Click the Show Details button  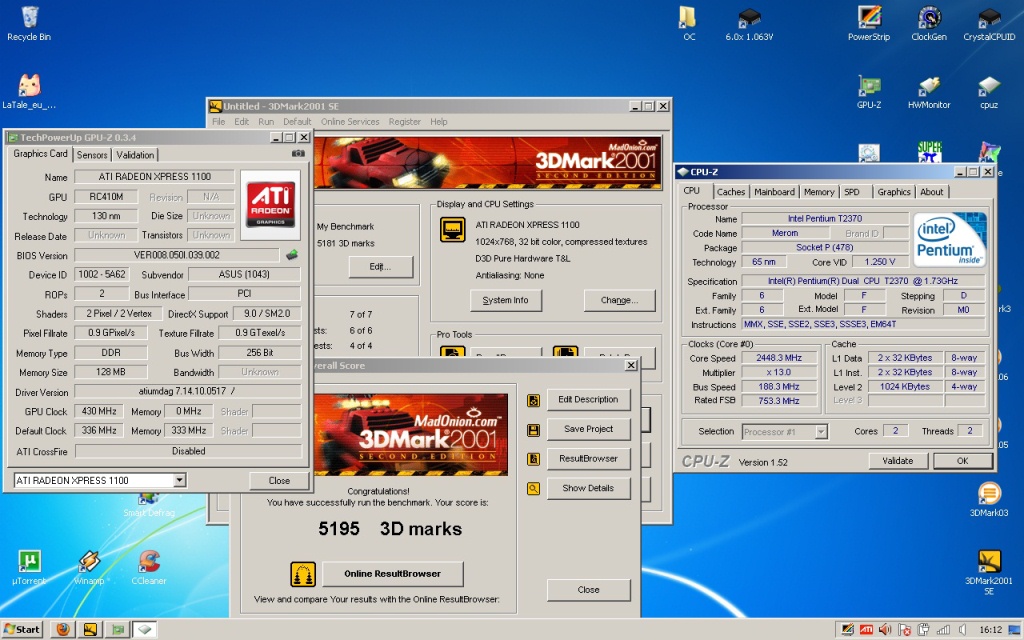[x=588, y=488]
